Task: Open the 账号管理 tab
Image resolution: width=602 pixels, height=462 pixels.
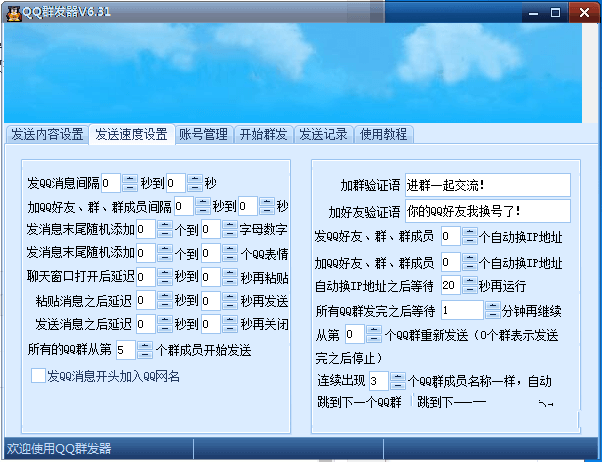Action: click(204, 134)
